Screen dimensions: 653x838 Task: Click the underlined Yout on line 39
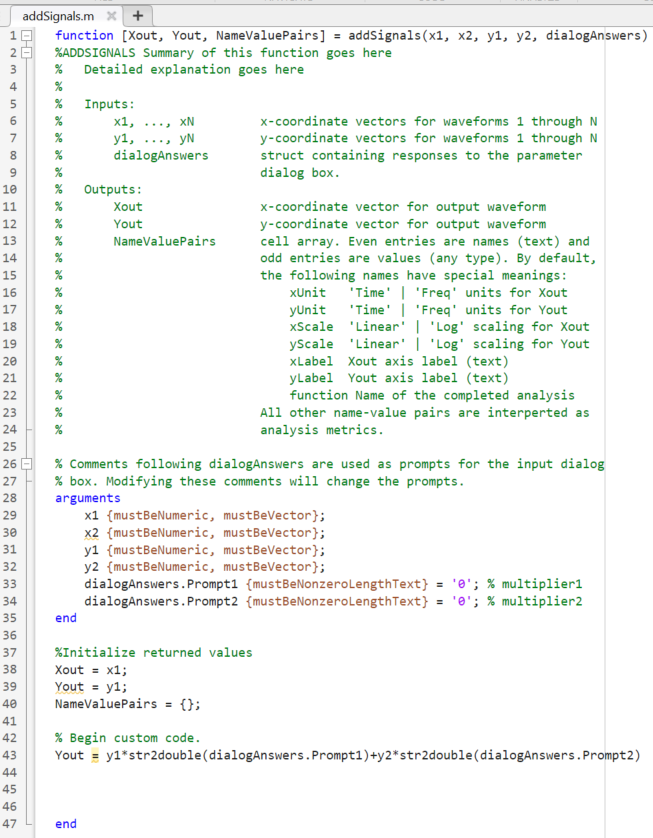coord(70,687)
